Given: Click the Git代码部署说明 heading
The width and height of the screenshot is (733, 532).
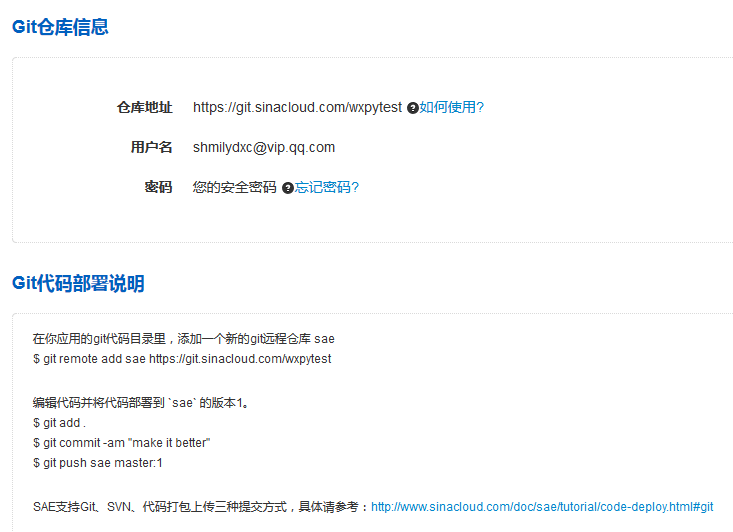Looking at the screenshot, I should point(78,283).
